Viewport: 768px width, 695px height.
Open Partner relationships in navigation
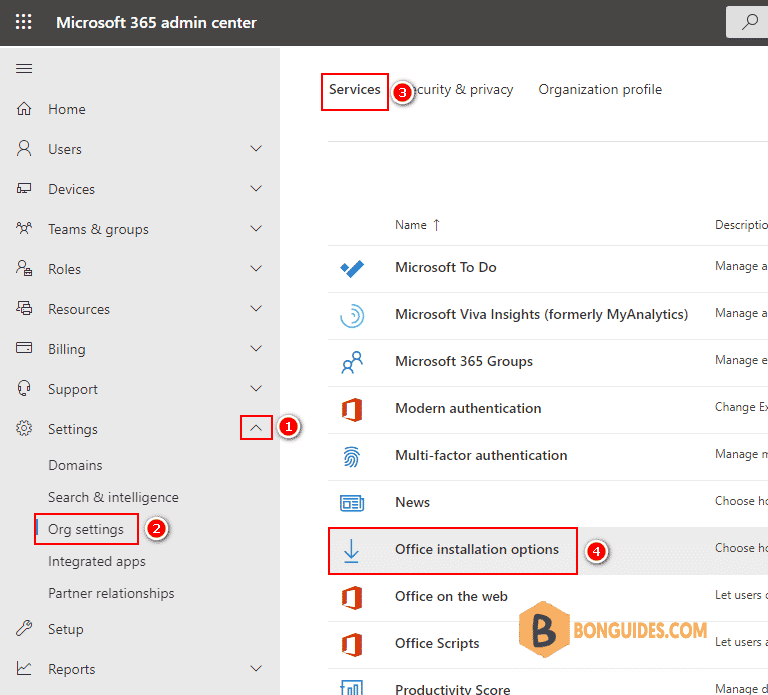[x=111, y=593]
